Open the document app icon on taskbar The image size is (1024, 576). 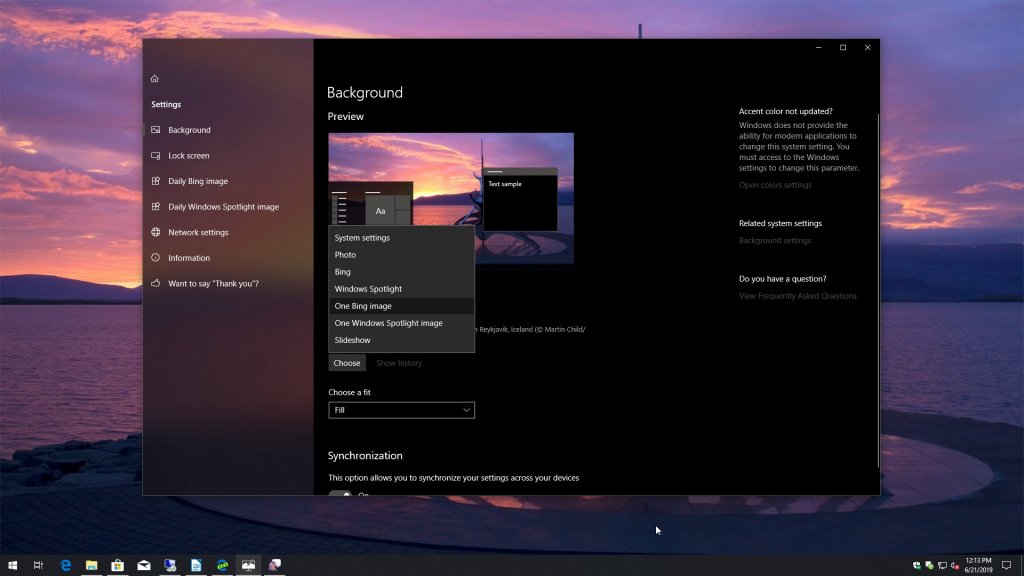coord(196,565)
